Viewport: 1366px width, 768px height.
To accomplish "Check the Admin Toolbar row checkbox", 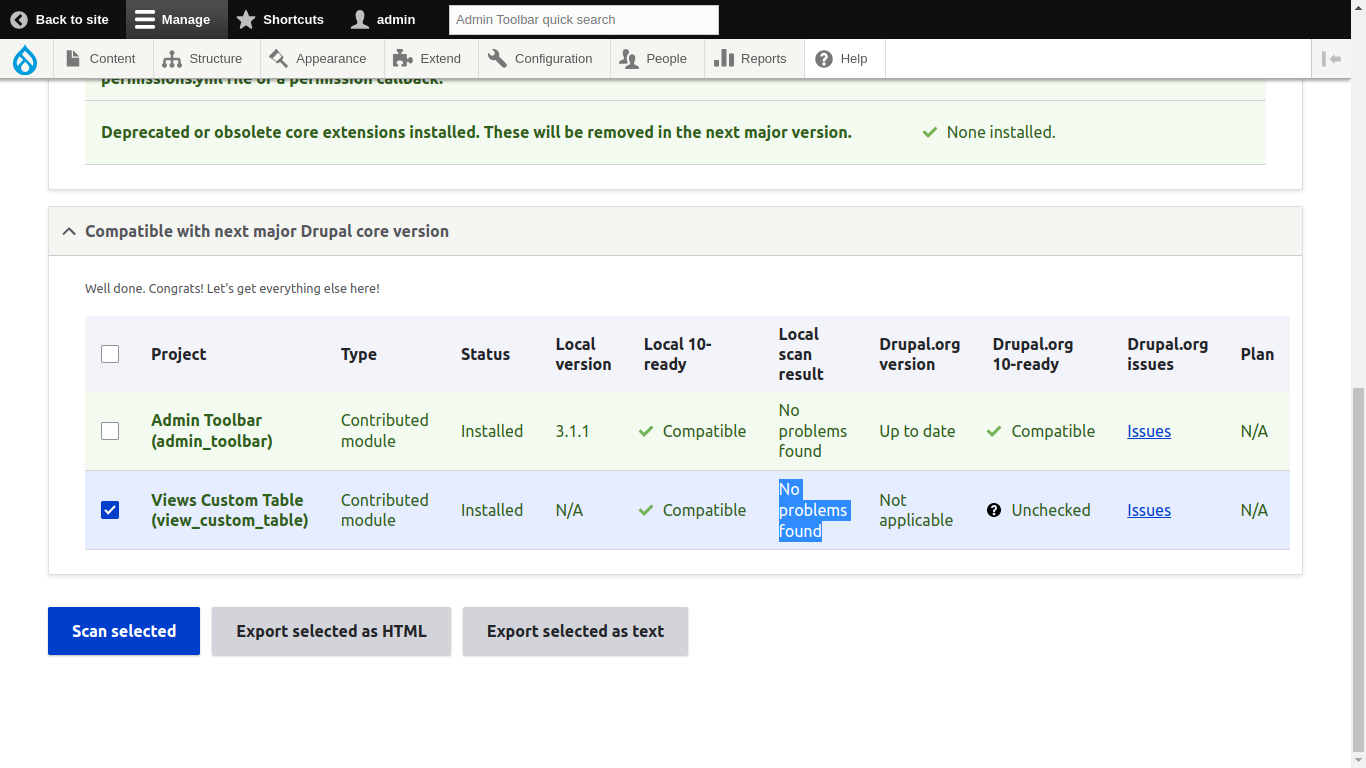I will pos(110,431).
